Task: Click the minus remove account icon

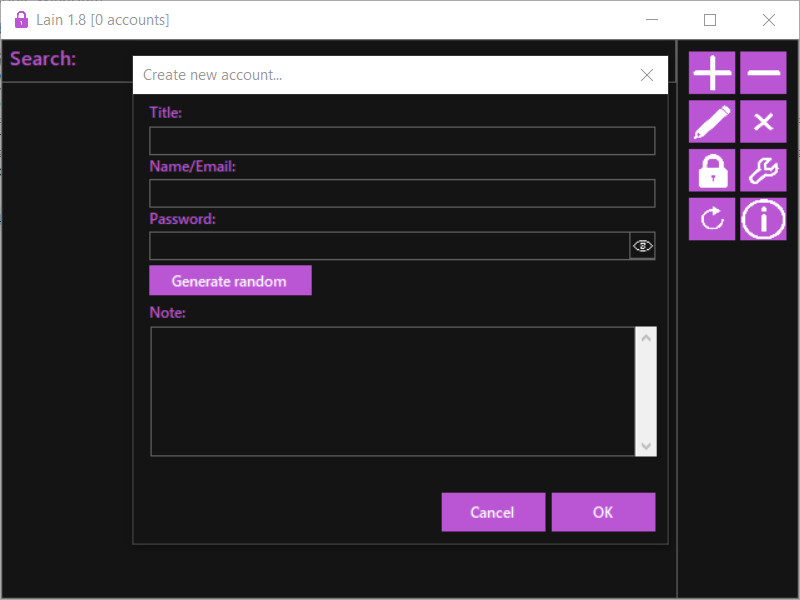Action: (x=763, y=72)
